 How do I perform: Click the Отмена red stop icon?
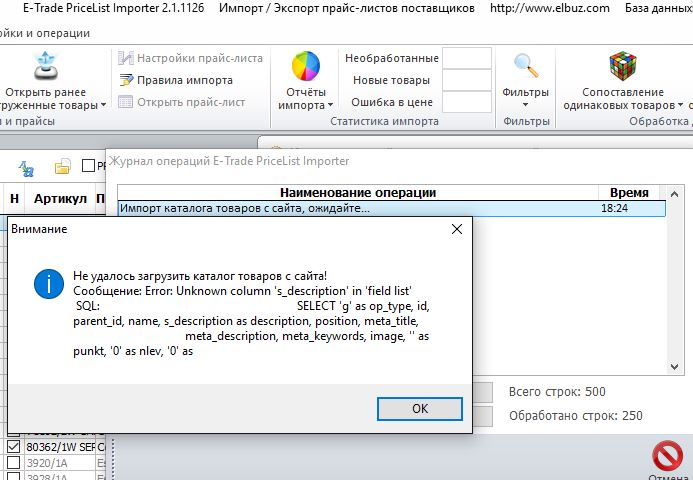click(667, 456)
